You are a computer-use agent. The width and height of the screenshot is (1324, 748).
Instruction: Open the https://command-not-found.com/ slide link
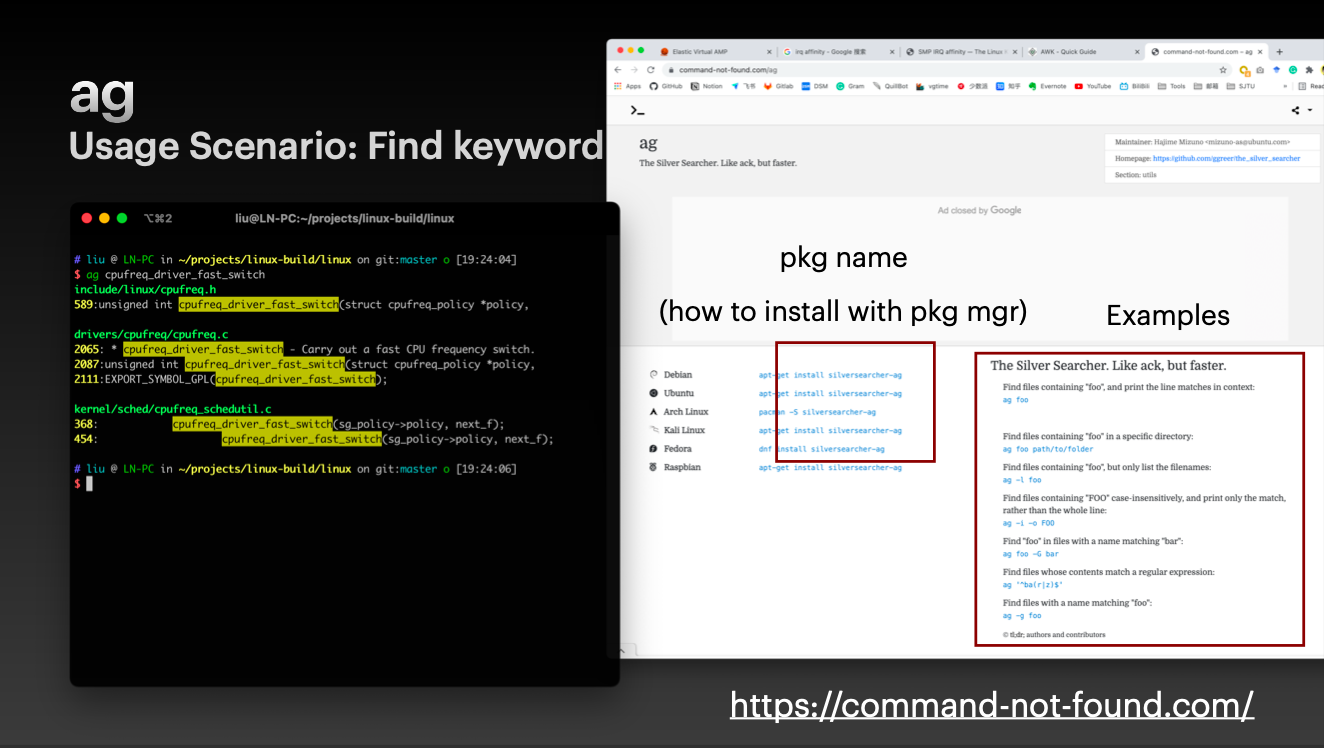pos(992,704)
